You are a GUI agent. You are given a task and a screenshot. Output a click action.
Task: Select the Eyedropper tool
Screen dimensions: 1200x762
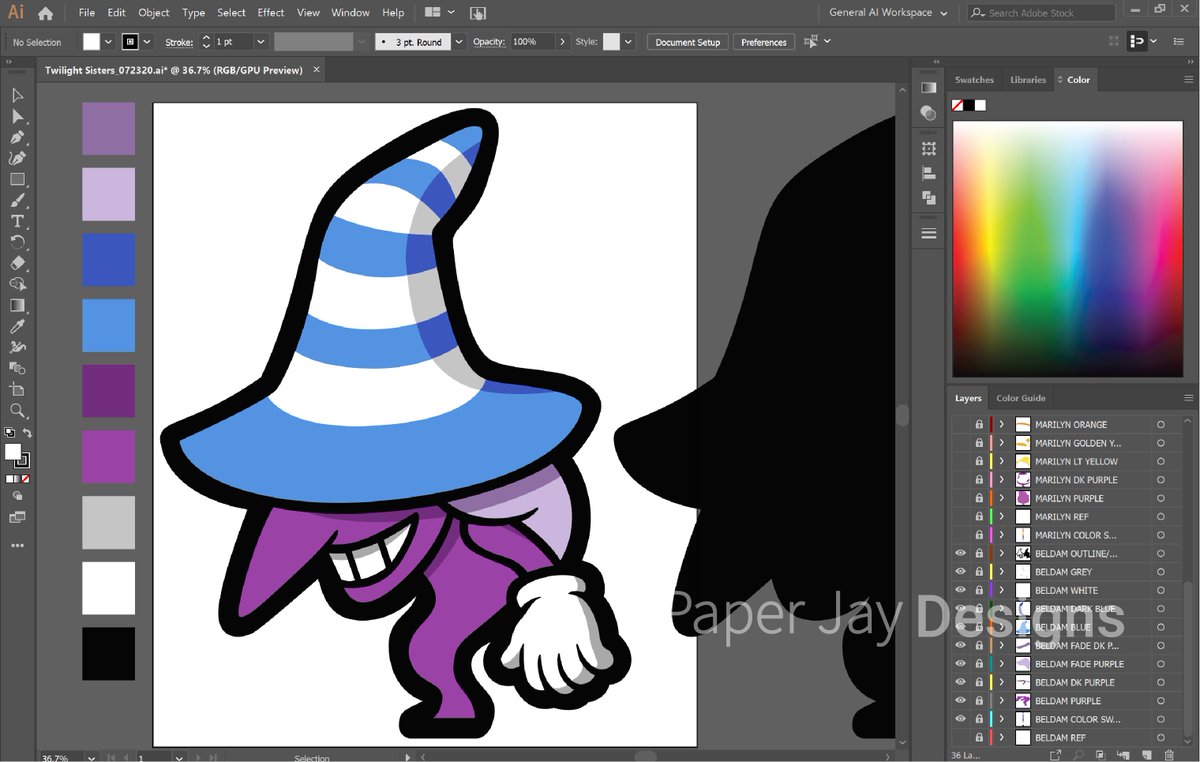(17, 326)
